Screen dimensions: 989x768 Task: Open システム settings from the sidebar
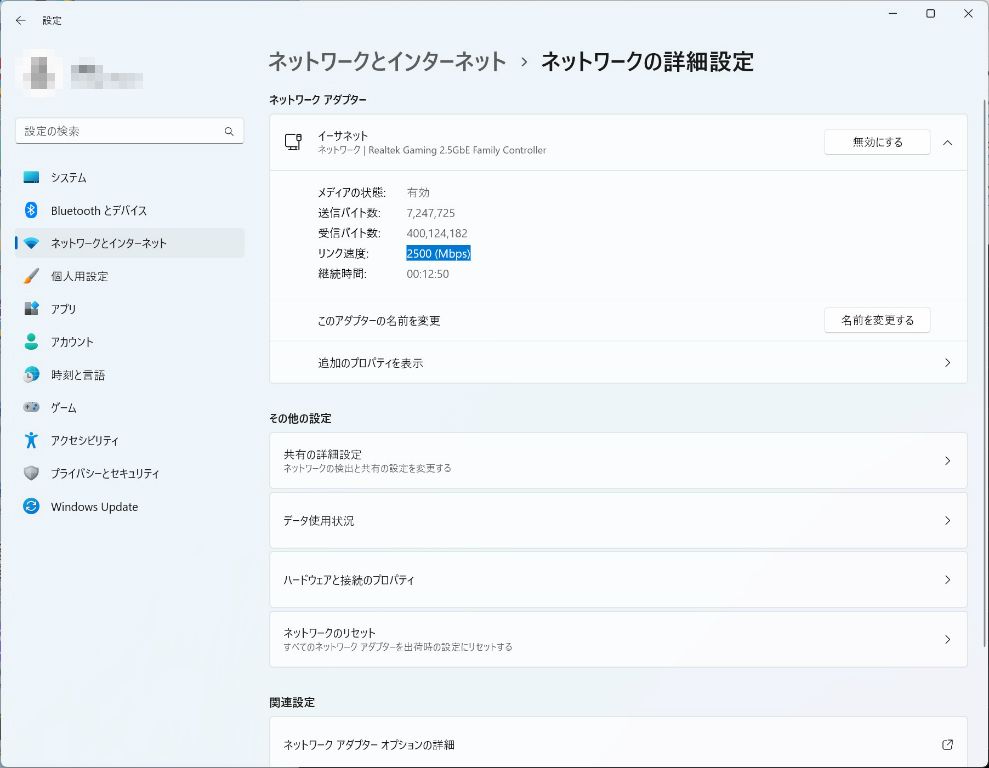68,177
